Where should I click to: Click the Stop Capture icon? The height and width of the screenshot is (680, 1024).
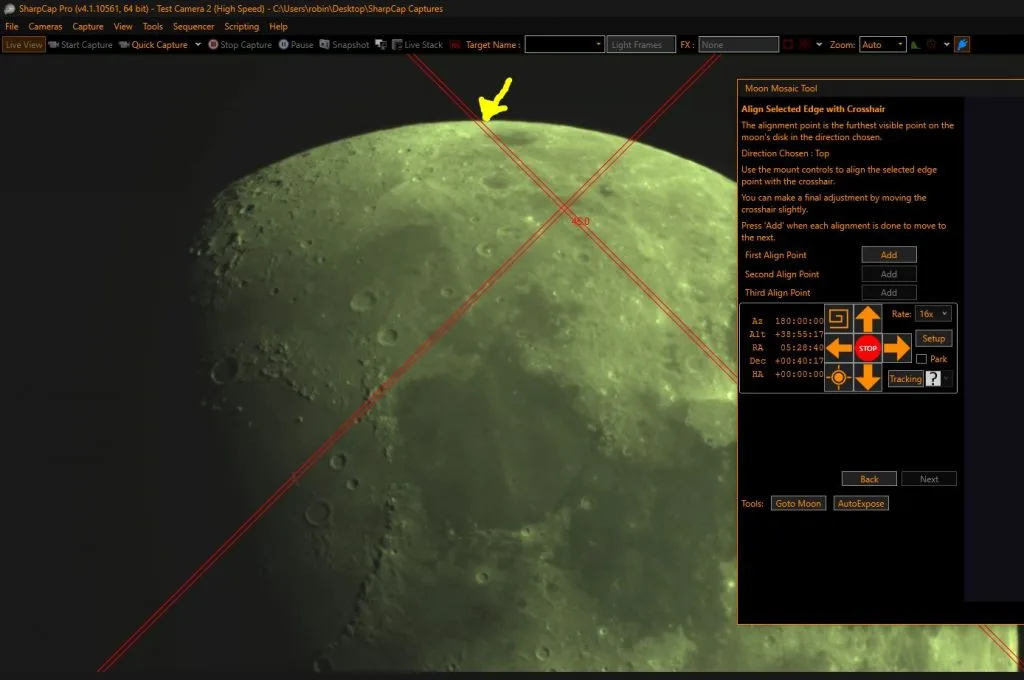point(213,44)
